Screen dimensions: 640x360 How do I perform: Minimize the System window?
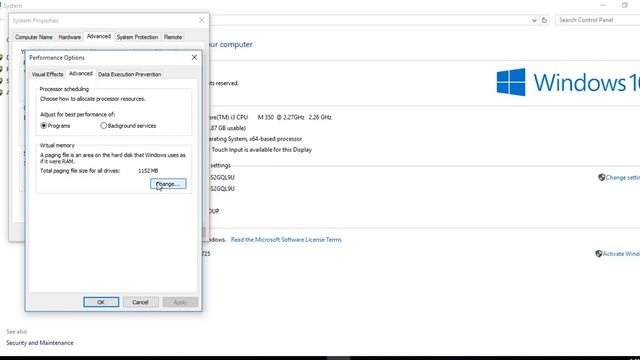[603, 5]
